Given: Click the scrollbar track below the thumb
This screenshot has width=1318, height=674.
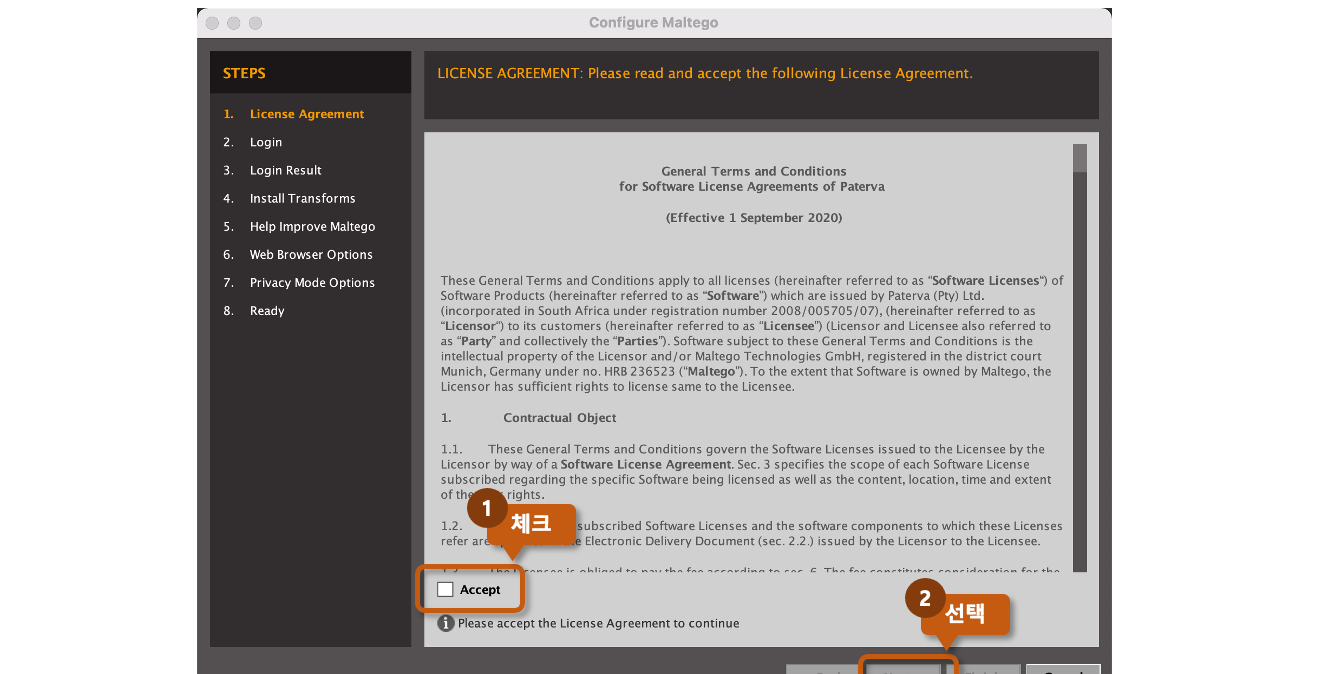Looking at the screenshot, I should coord(1080,371).
